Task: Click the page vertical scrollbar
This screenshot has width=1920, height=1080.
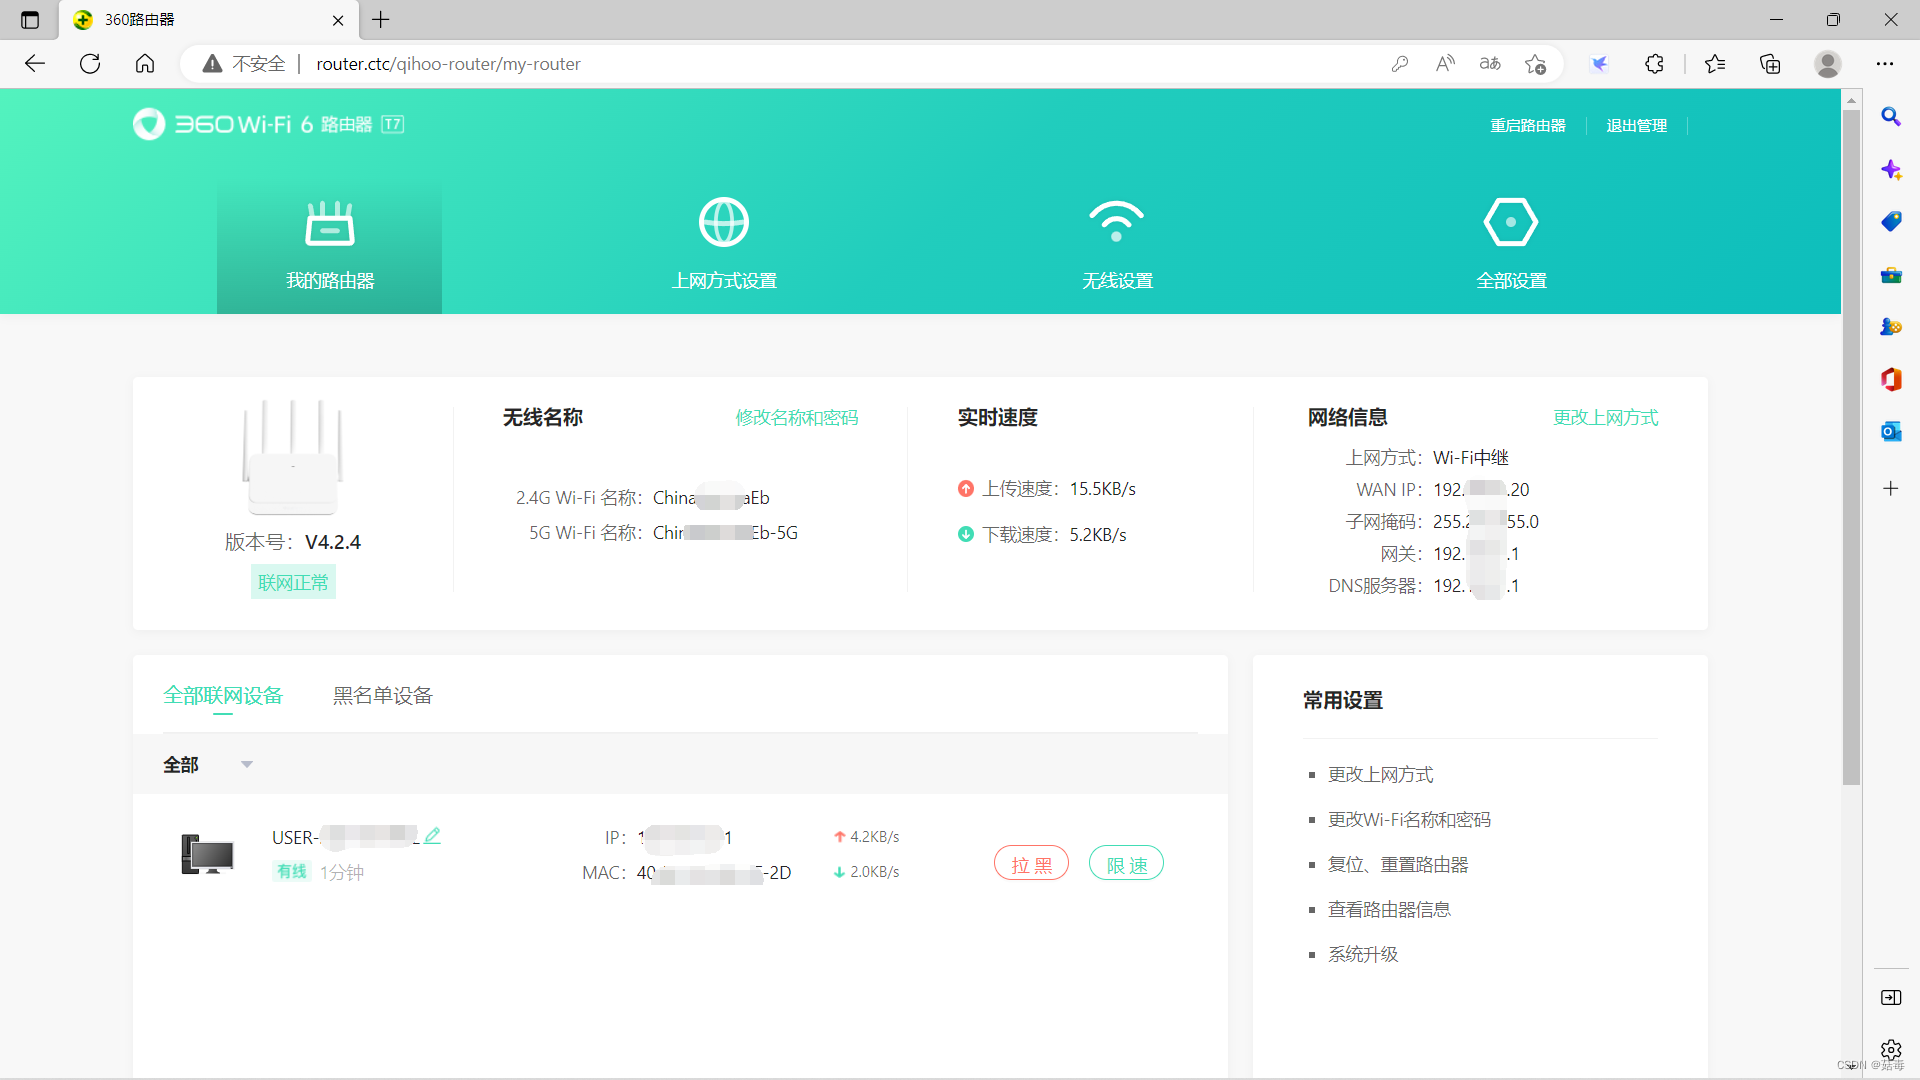Action: click(1851, 450)
